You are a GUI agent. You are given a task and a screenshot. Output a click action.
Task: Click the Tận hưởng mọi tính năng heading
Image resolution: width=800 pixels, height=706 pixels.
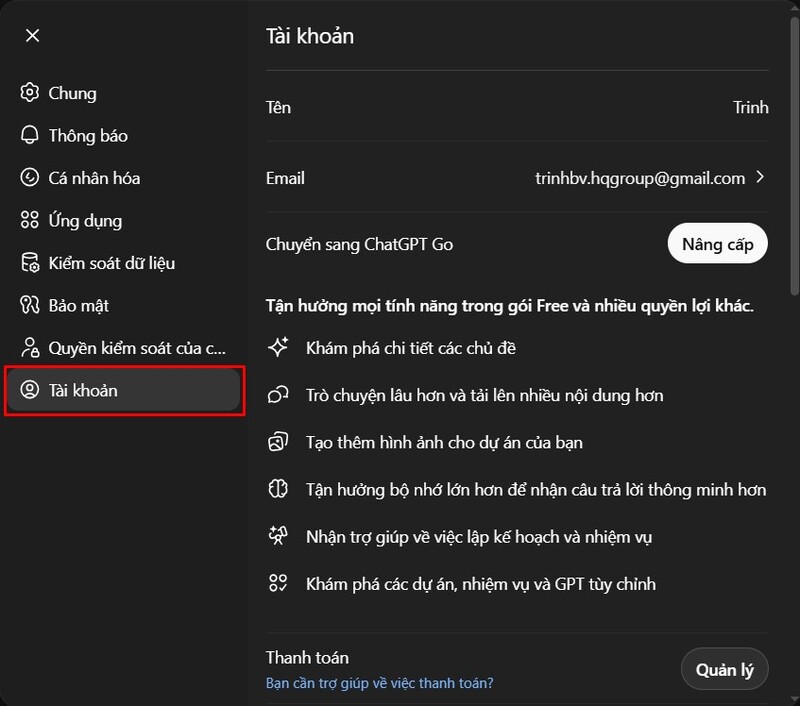coord(510,306)
